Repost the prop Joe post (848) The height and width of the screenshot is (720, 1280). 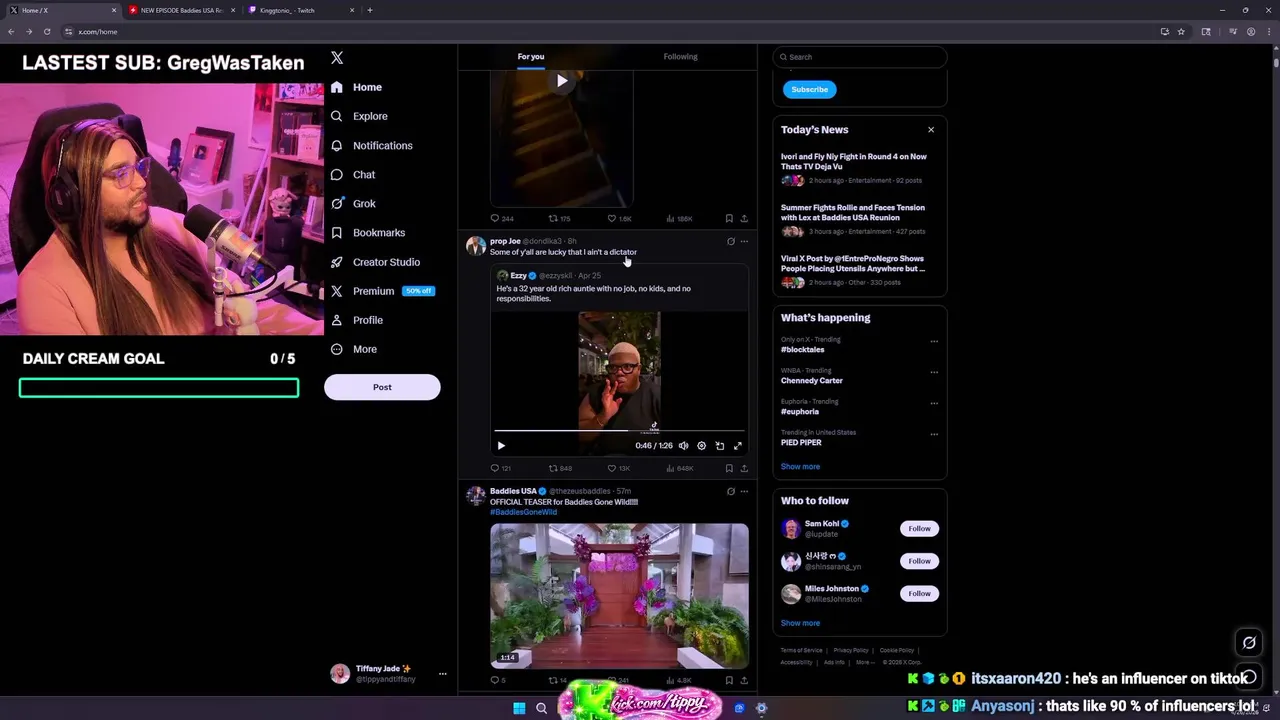coord(560,468)
